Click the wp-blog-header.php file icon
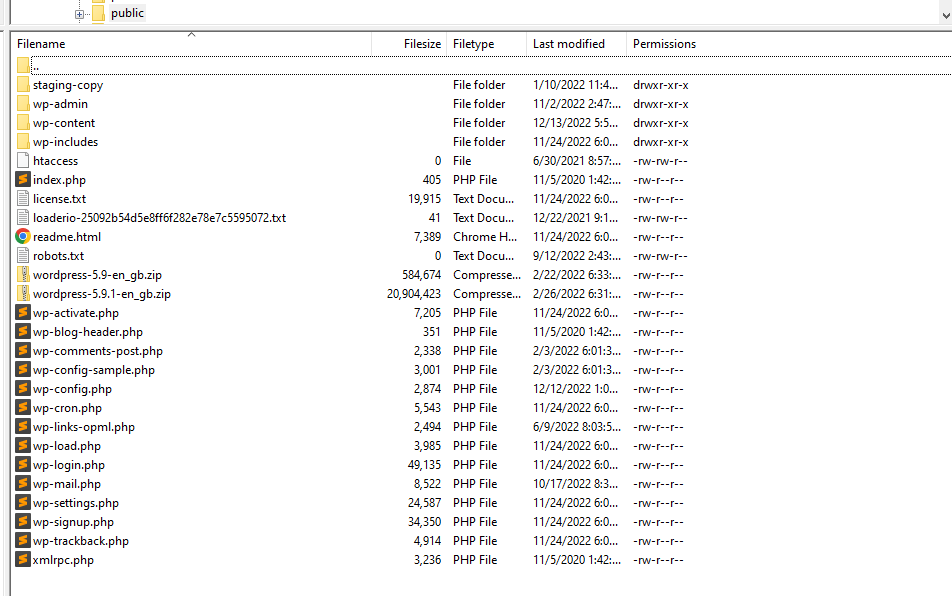 point(23,331)
